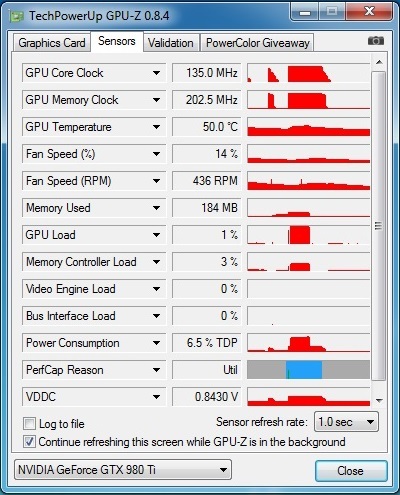Enable the Log to file checkbox

click(29, 424)
